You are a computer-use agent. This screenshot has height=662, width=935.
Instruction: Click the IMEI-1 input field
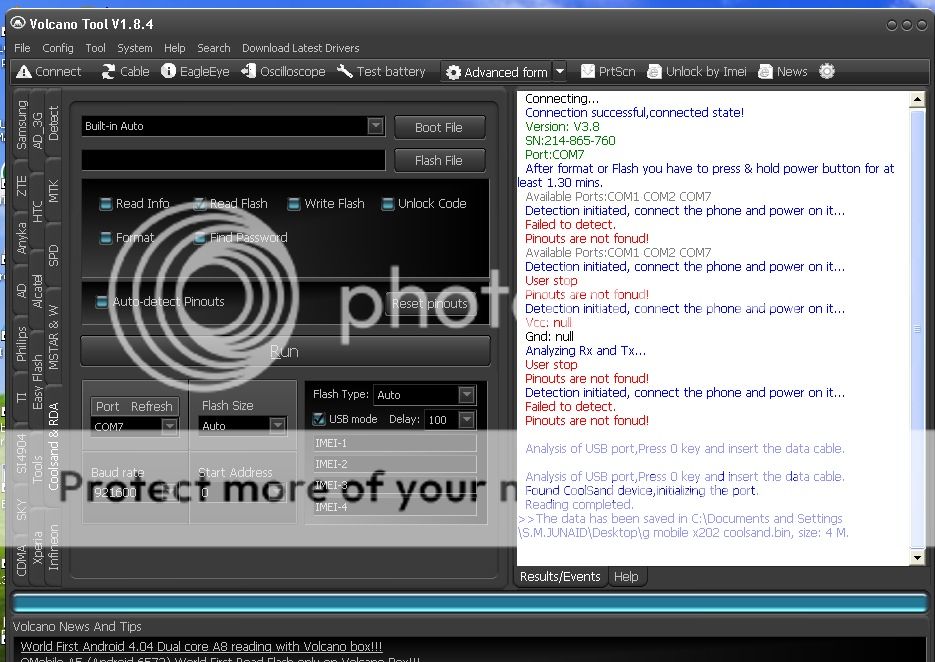click(395, 443)
